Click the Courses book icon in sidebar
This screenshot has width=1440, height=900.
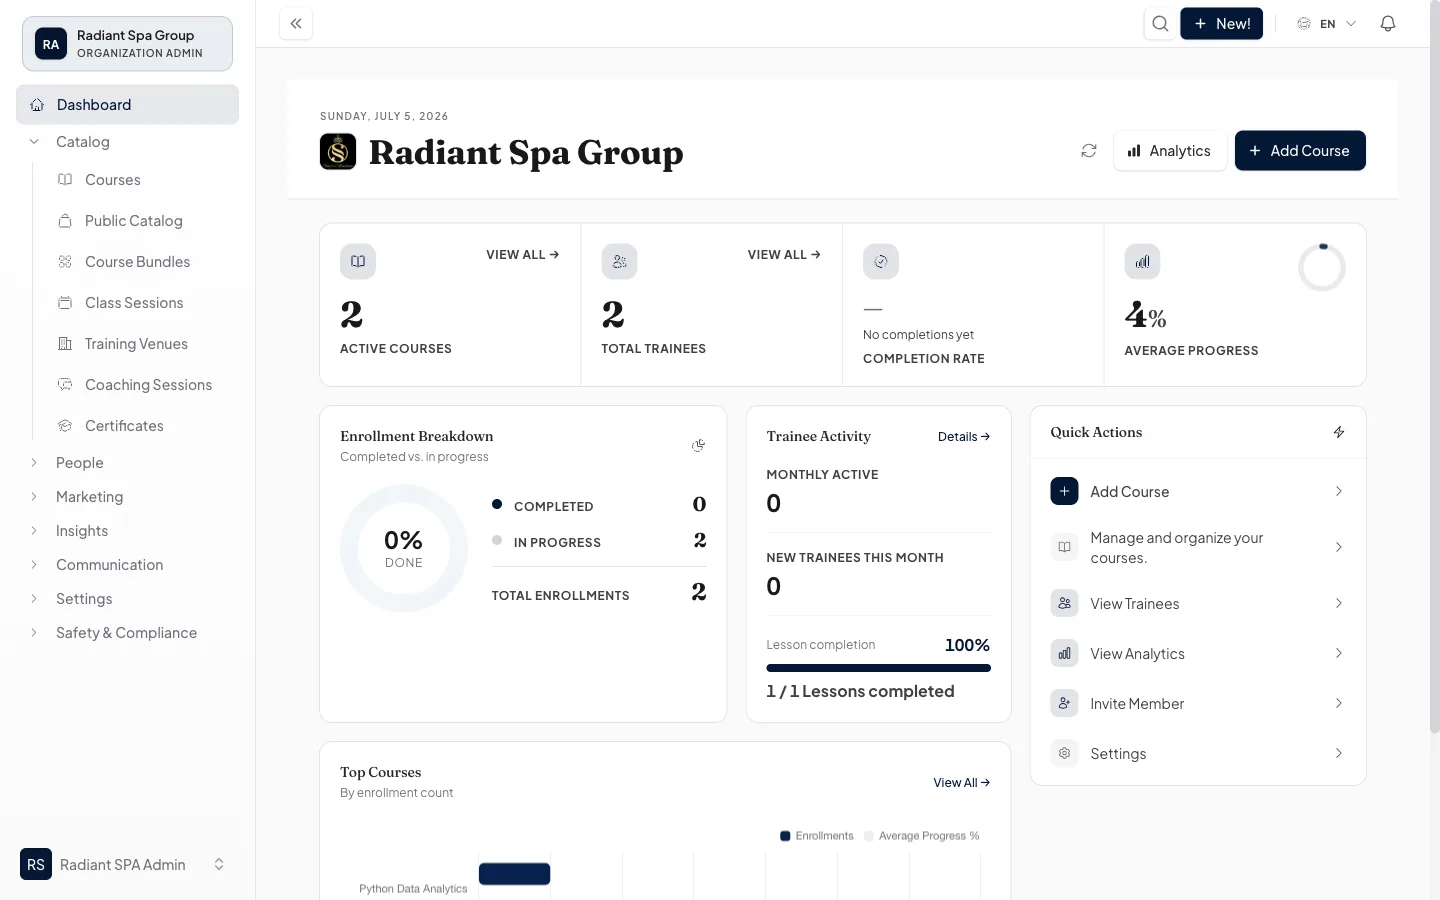[65, 180]
